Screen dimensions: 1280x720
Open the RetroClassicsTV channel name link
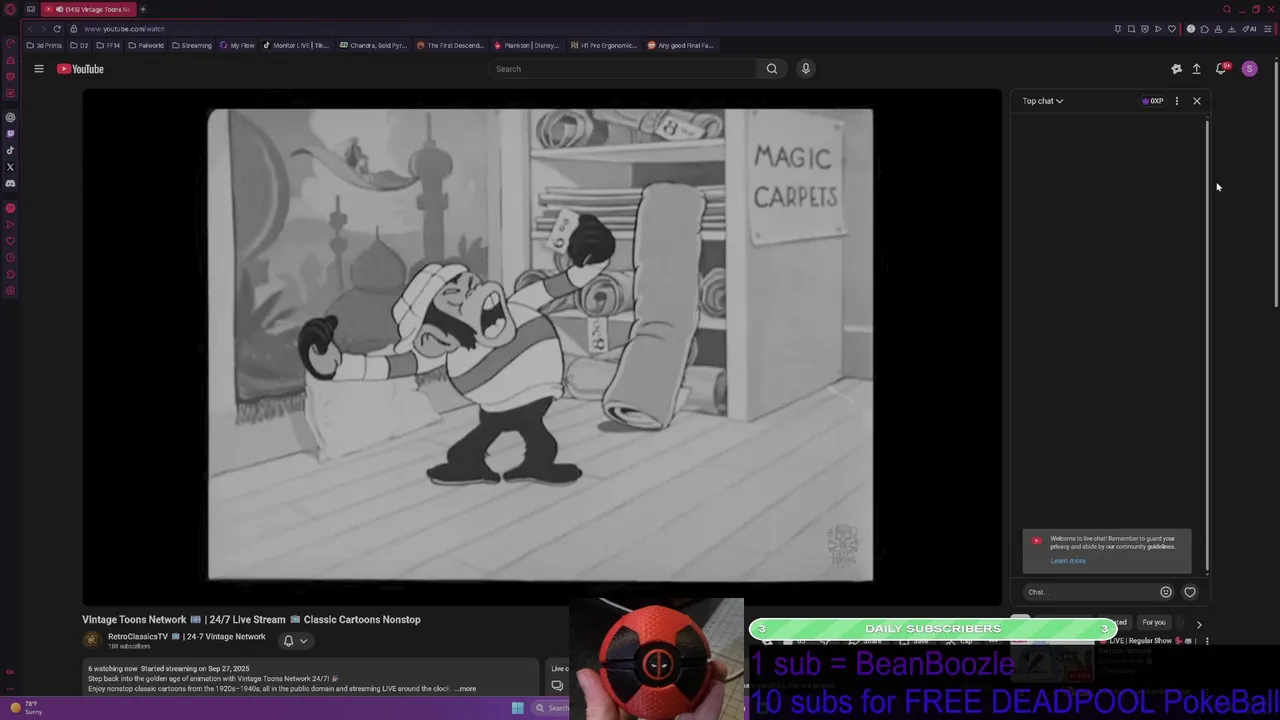(187, 637)
